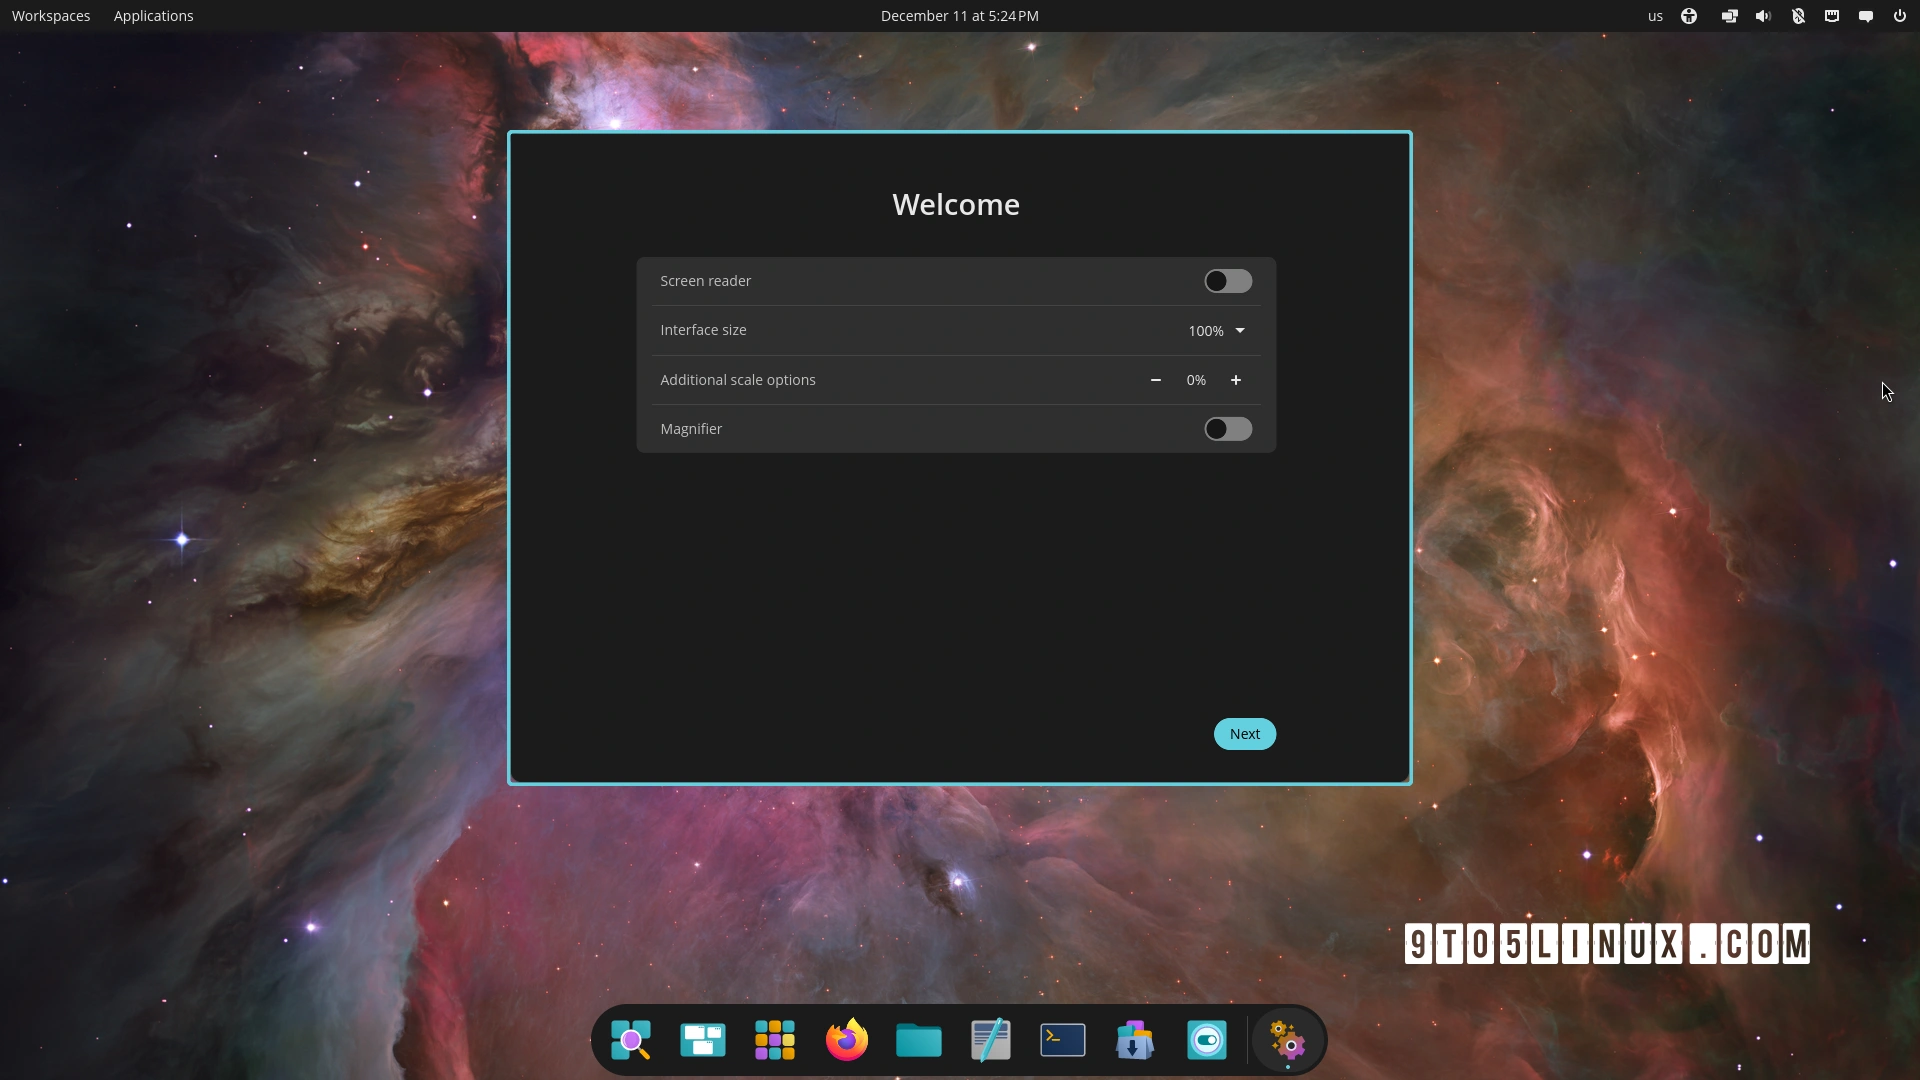
Task: Open the workspaces overview dock icon
Action: pos(703,1041)
